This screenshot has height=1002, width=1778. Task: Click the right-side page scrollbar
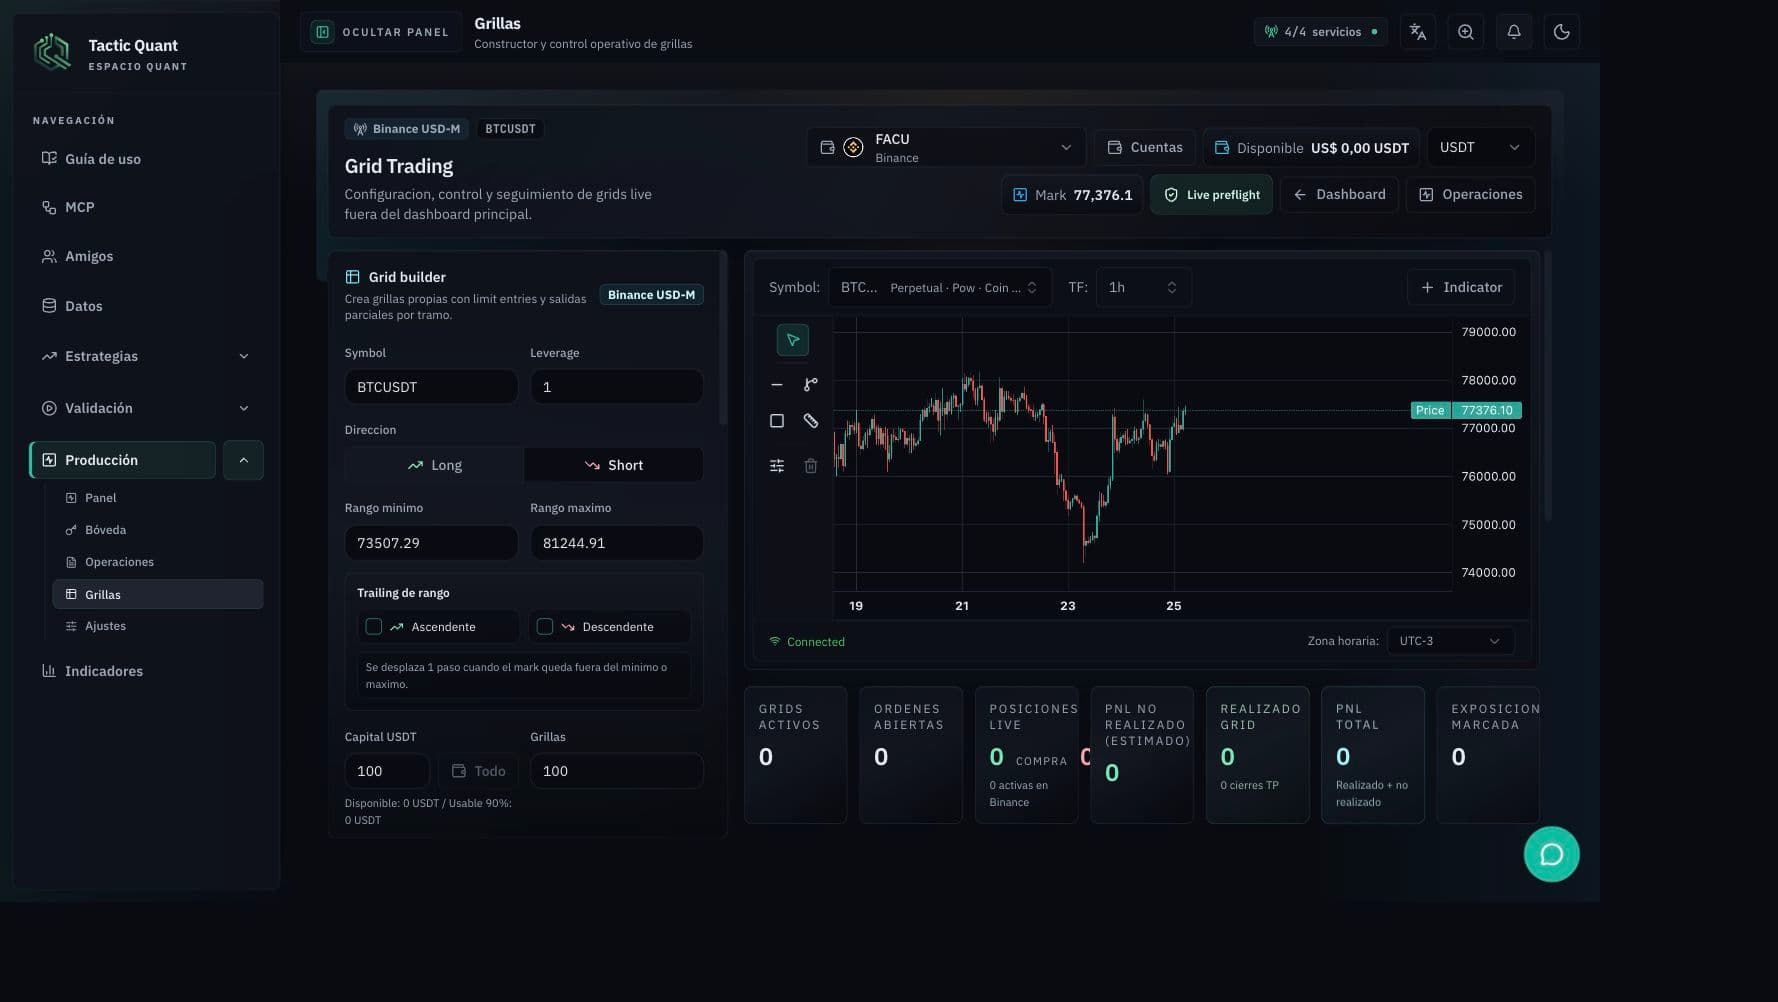pyautogui.click(x=1548, y=385)
